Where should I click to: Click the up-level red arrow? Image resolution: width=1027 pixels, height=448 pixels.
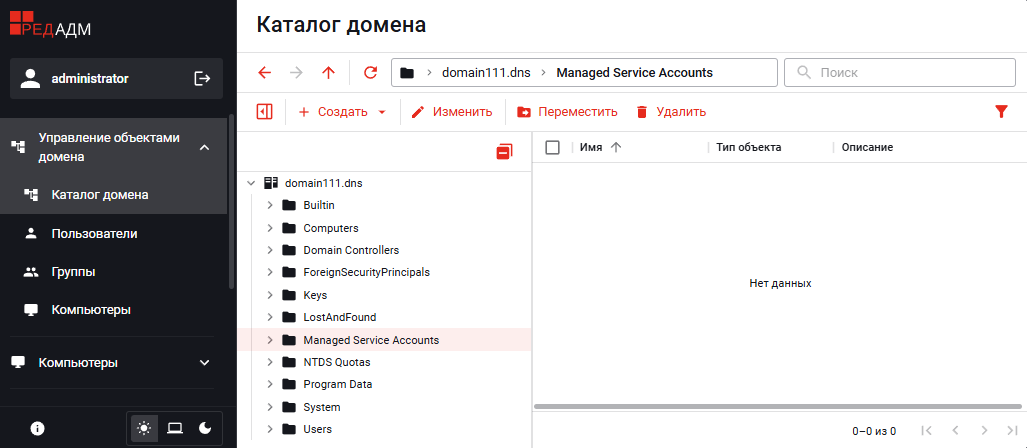[x=328, y=73]
